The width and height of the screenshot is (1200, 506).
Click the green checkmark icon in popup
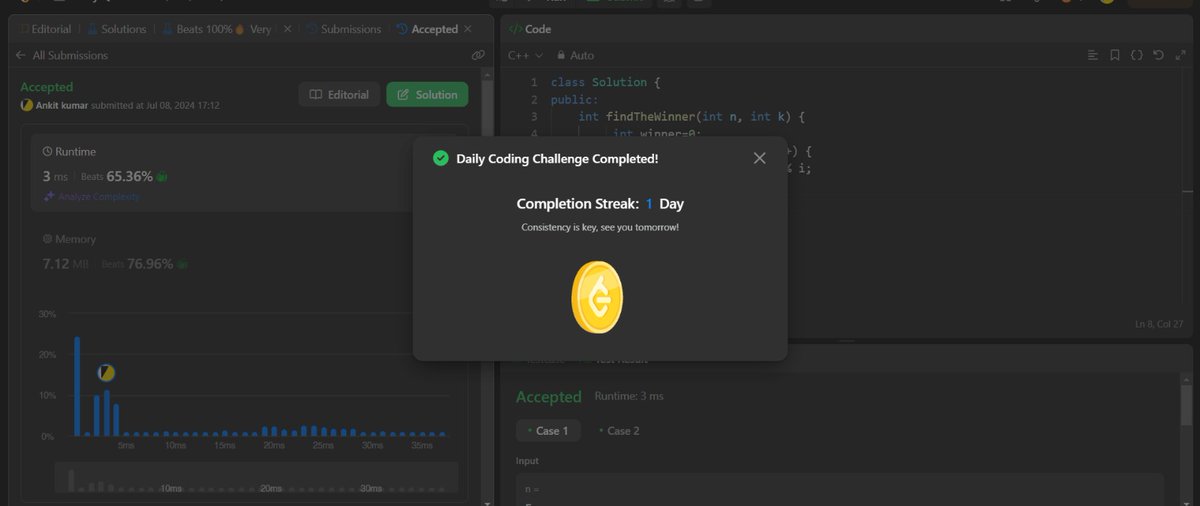tap(440, 158)
